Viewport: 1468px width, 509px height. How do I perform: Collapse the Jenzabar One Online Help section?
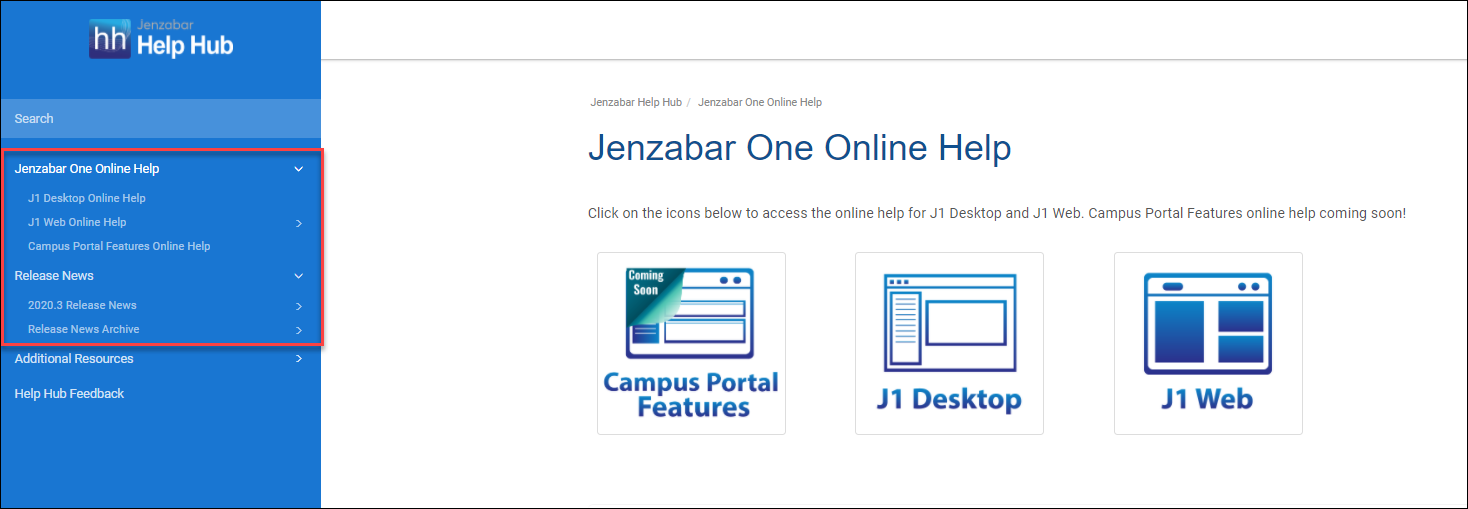[x=298, y=169]
